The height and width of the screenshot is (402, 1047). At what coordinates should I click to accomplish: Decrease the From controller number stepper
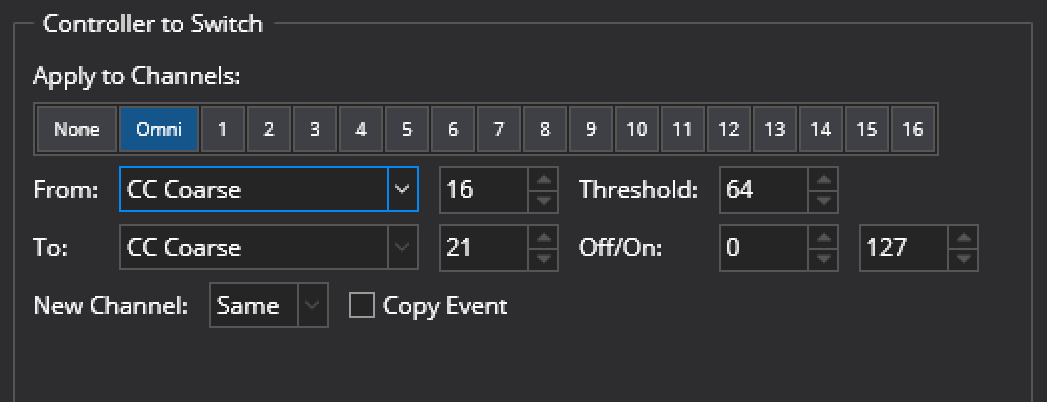[x=544, y=200]
